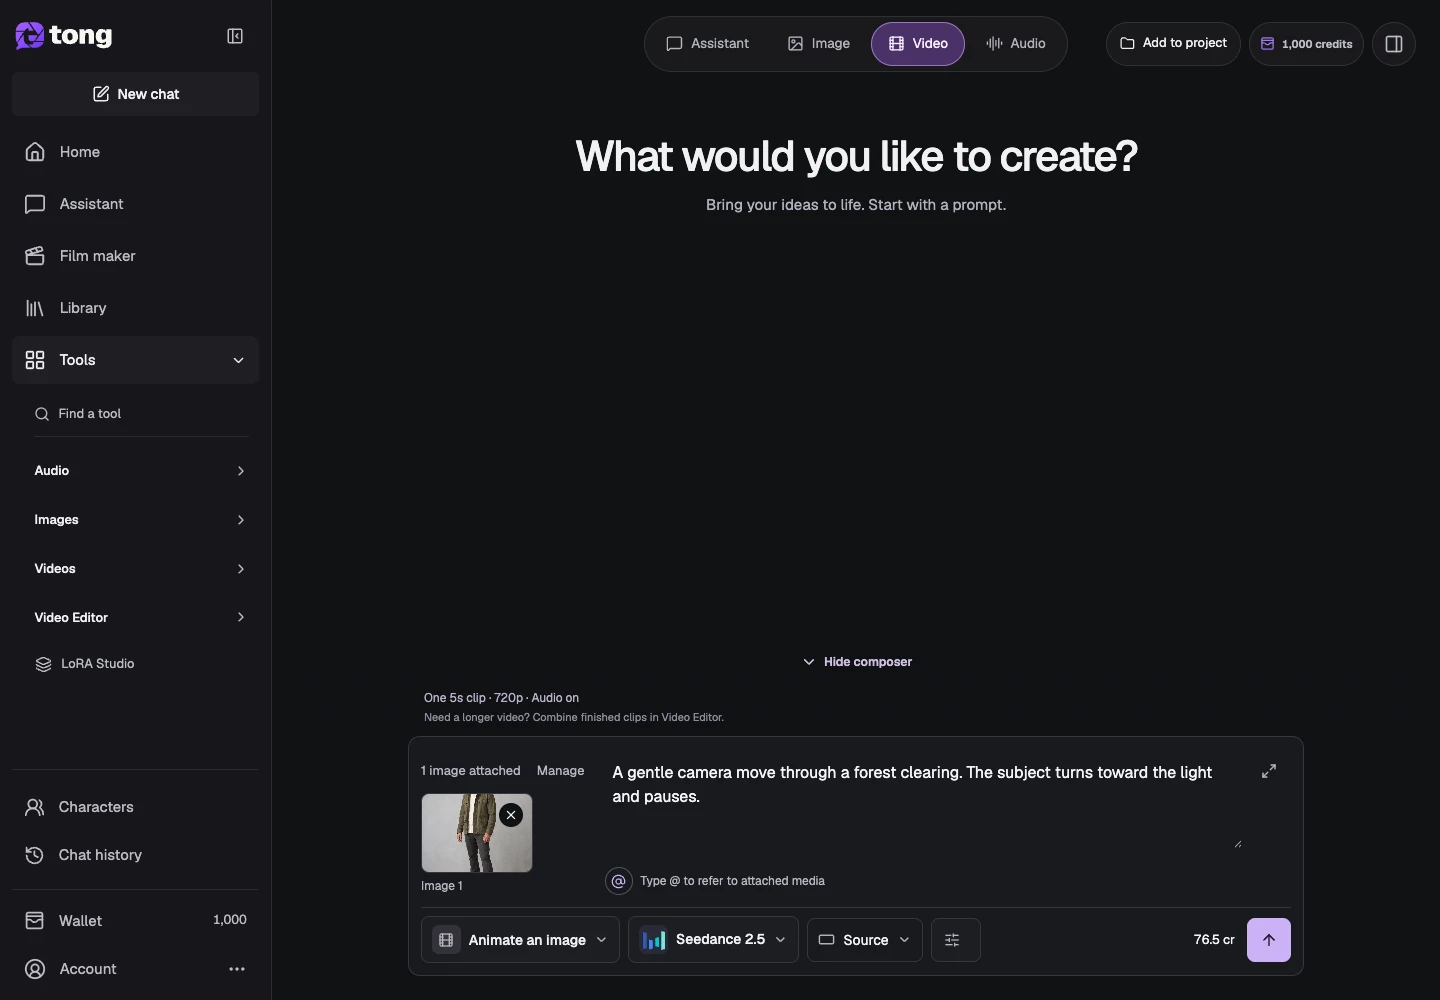Open the Seedance 2.5 model dropdown
This screenshot has width=1440, height=1000.
pos(713,940)
